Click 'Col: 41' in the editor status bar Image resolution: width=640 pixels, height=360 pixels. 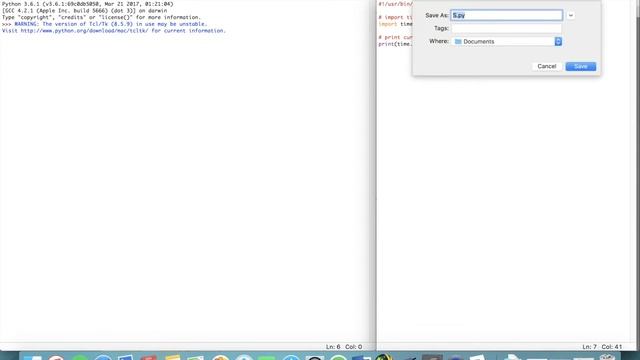pos(611,347)
